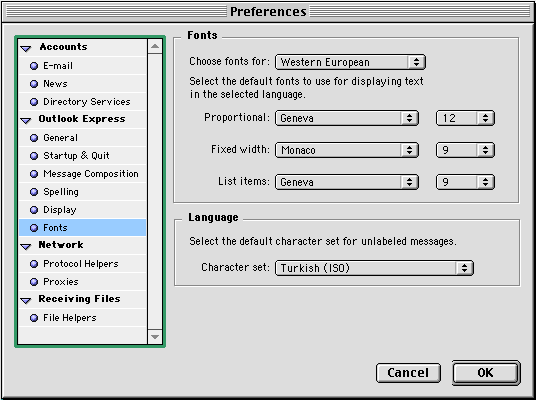The height and width of the screenshot is (400, 536).
Task: Collapse the Network disclosure triangle
Action: pos(26,246)
